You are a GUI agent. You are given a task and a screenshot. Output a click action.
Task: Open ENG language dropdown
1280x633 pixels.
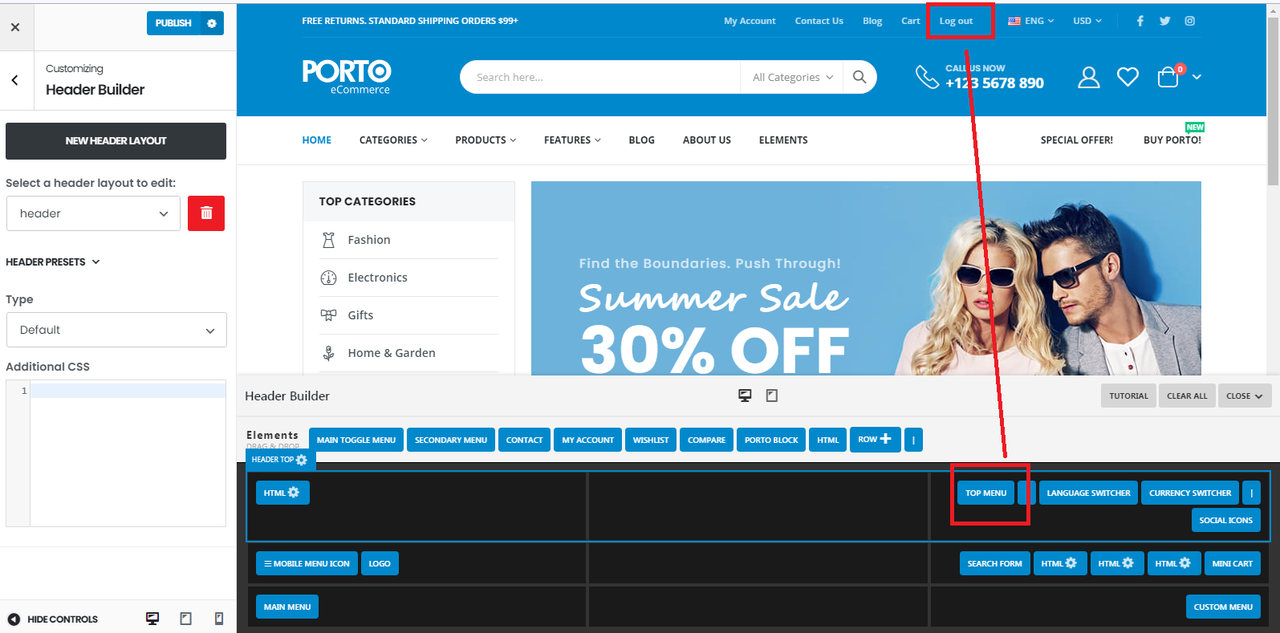(x=1031, y=20)
